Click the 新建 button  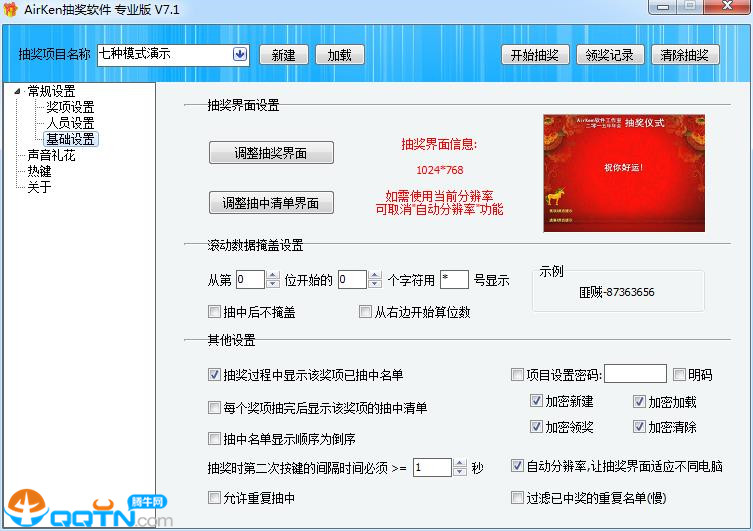pos(283,55)
